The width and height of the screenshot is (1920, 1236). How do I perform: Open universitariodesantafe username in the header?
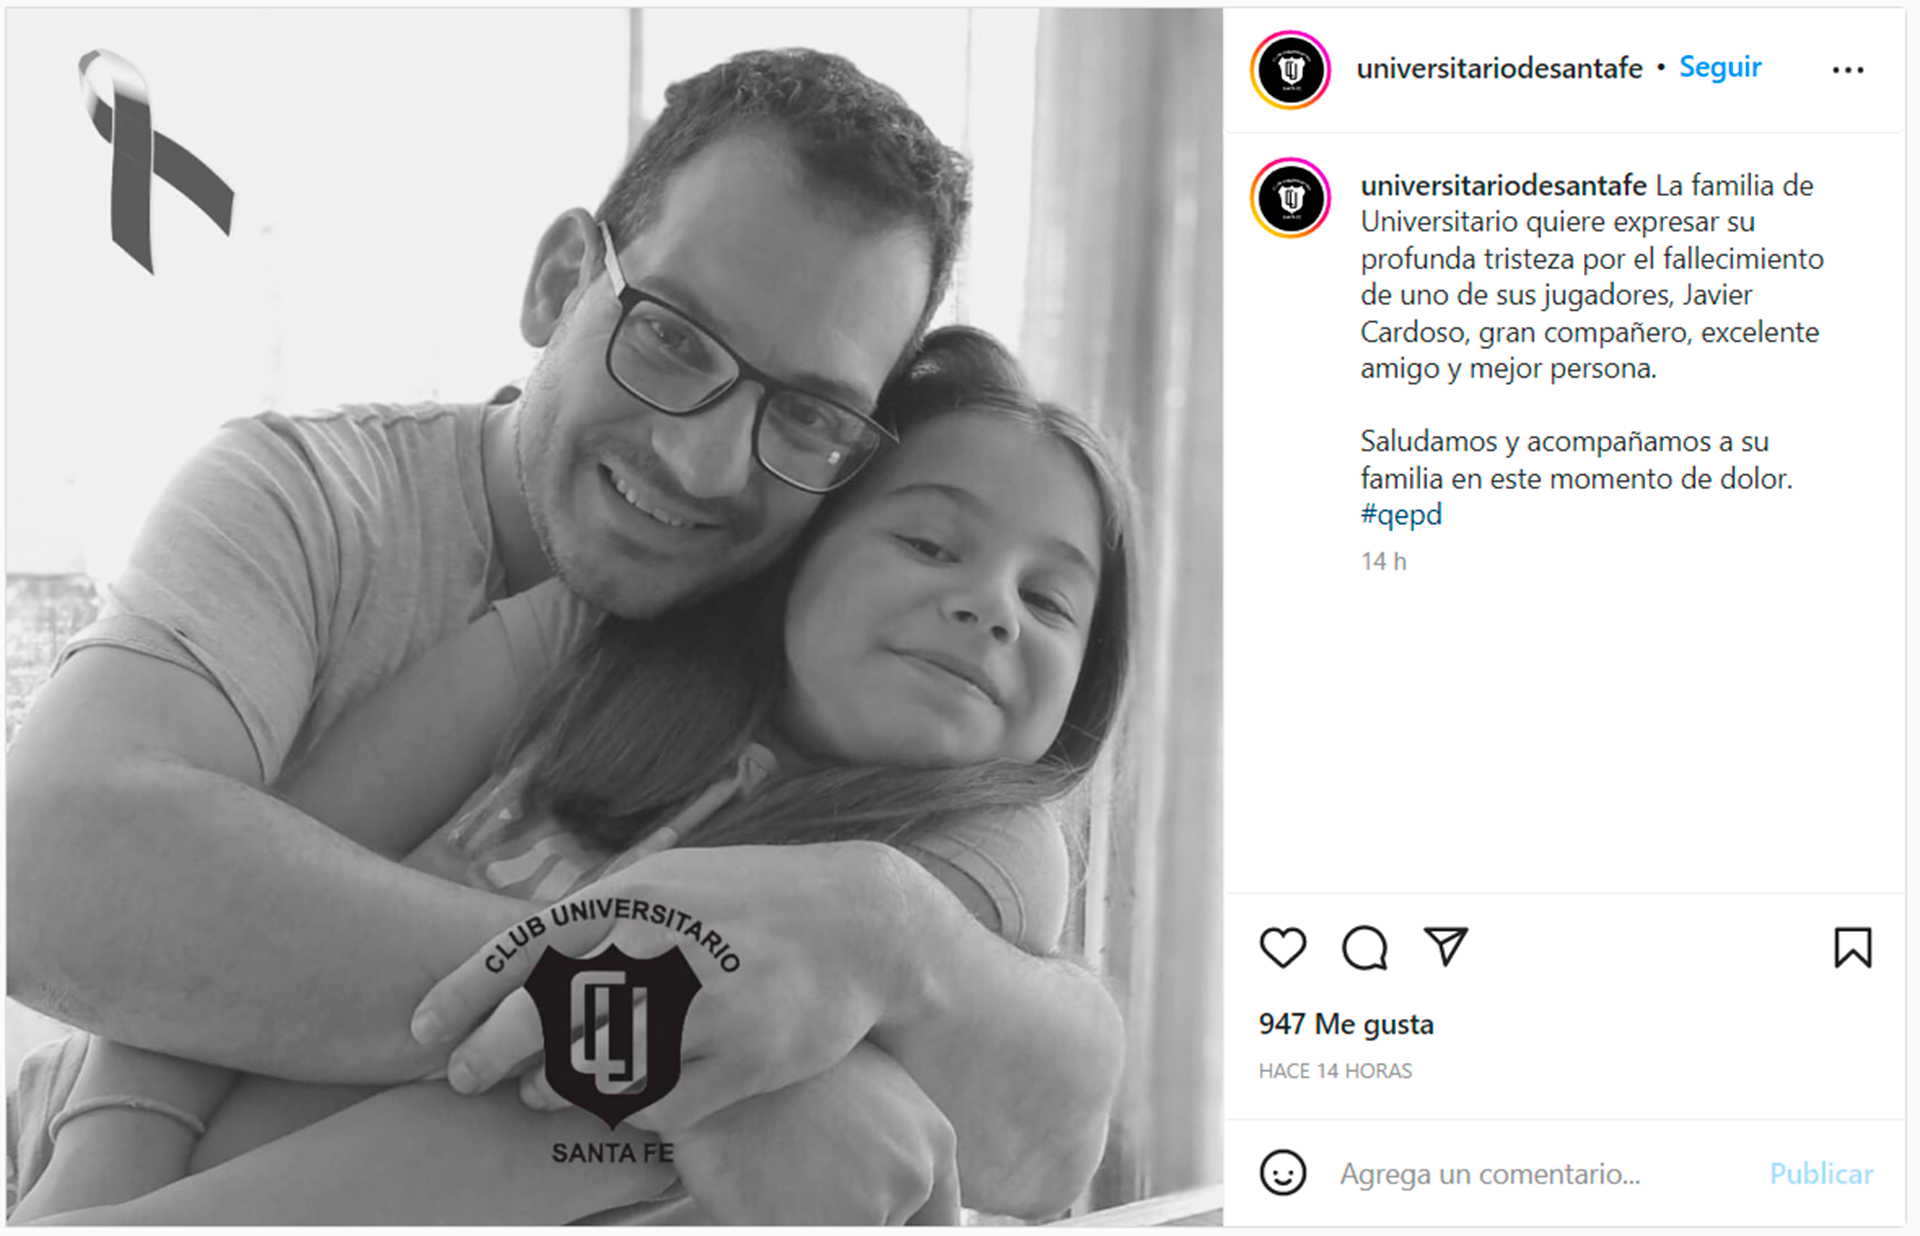(1498, 68)
